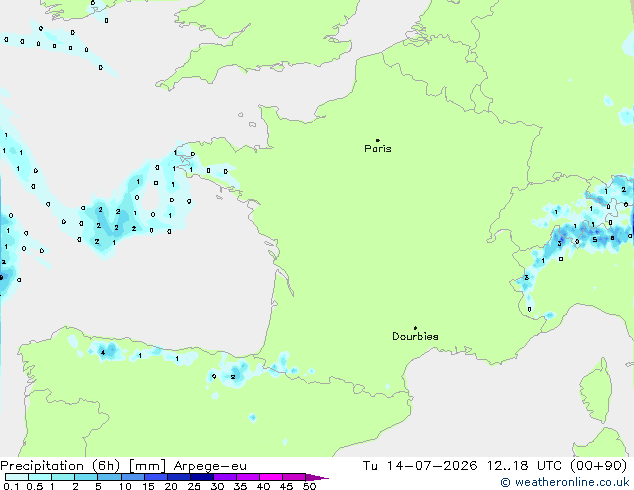Click legend color segment between 20 and 25

click(x=179, y=477)
